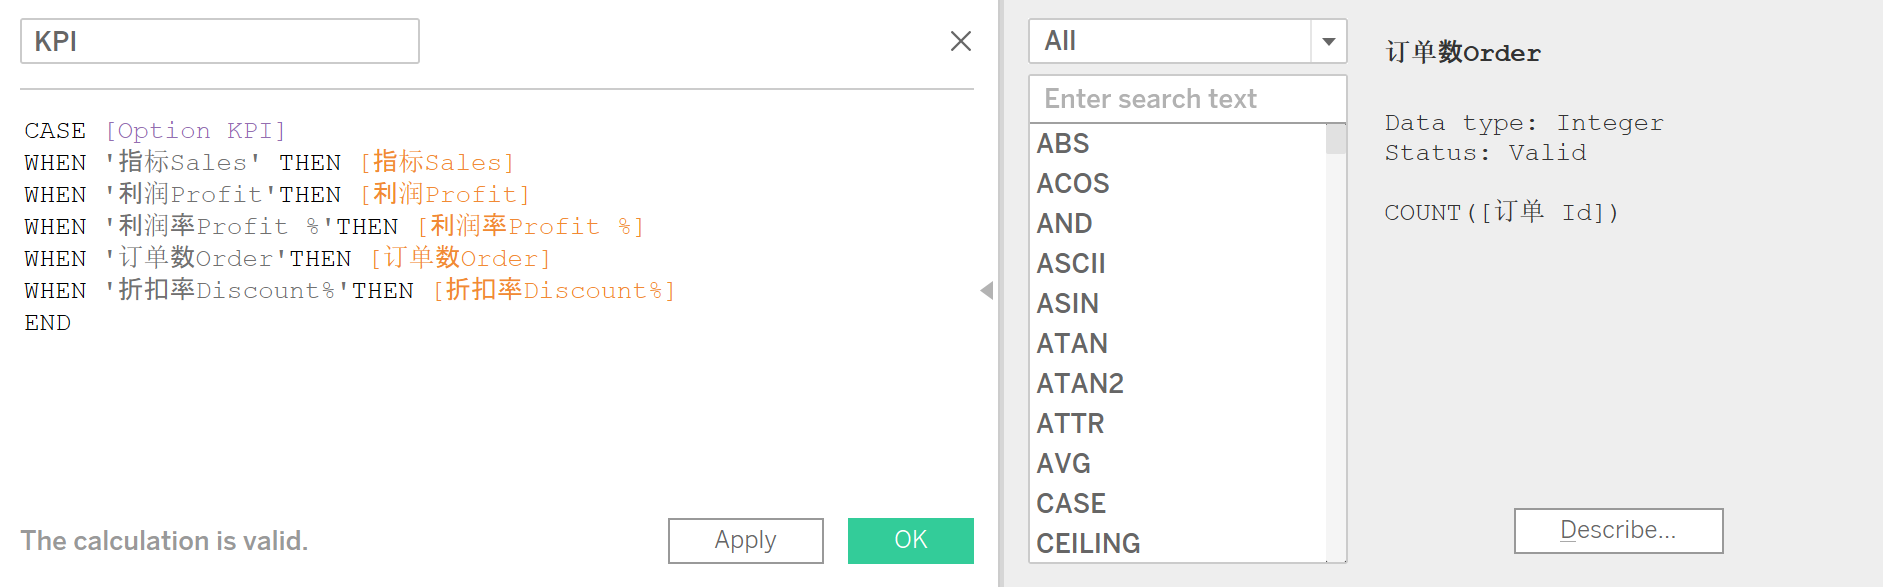Choose ATAN2 from the functions
The height and width of the screenshot is (587, 1883).
pos(1080,384)
